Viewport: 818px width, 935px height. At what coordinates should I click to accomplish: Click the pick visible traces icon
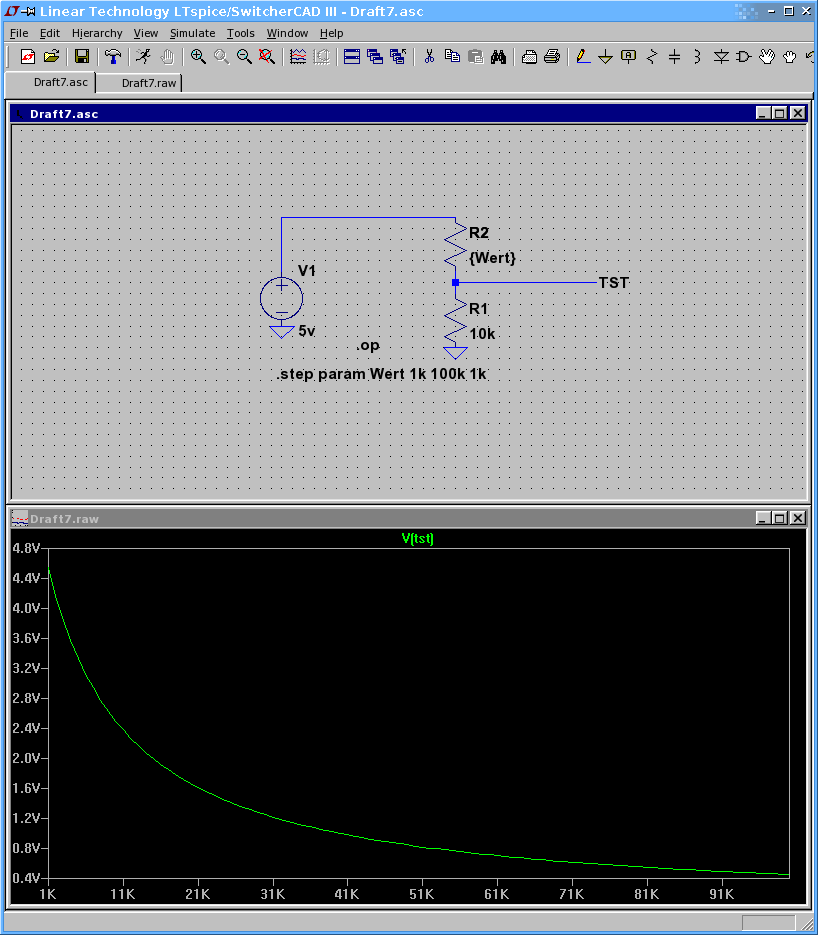click(298, 57)
